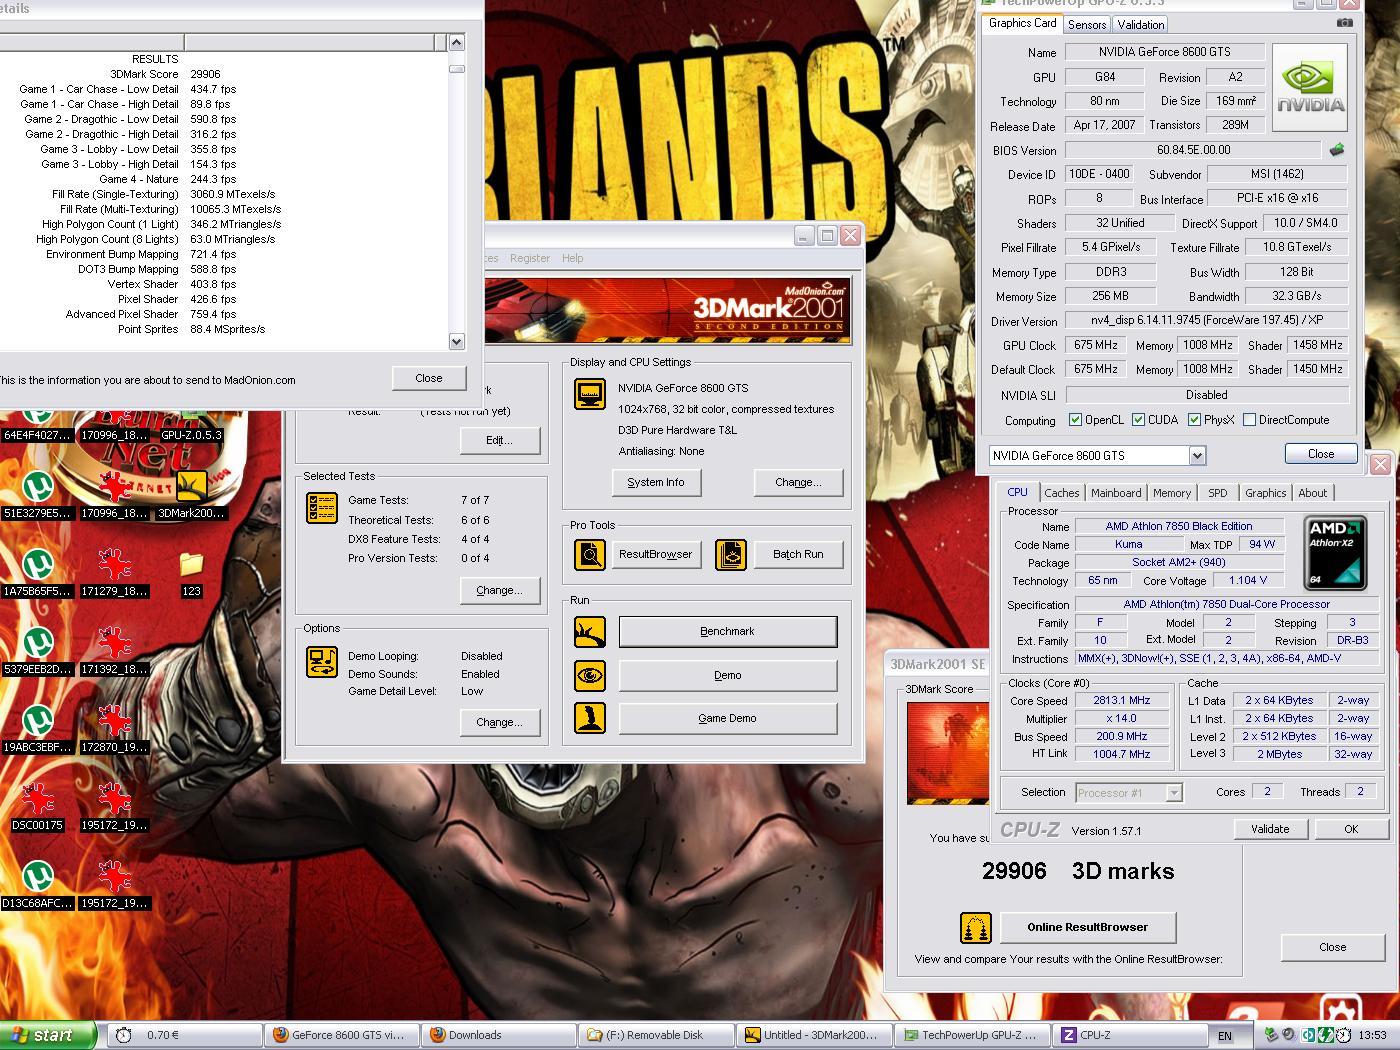Click the Edit... button in 3DMark2001
The width and height of the screenshot is (1400, 1050).
tap(499, 440)
